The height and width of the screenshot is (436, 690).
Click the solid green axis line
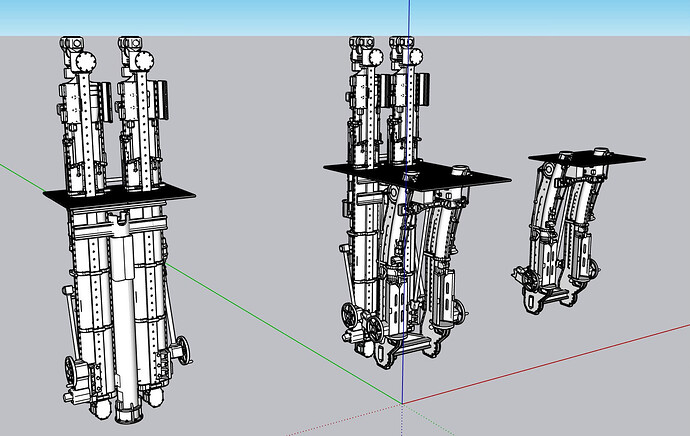(x=282, y=333)
